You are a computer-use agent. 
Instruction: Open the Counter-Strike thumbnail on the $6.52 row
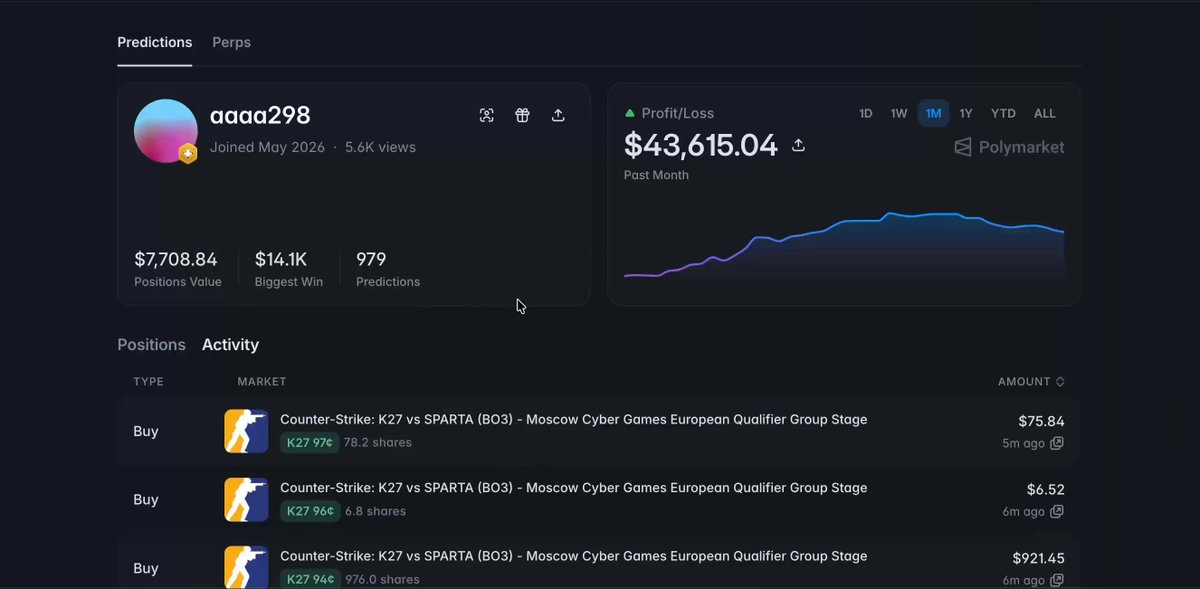pos(246,499)
